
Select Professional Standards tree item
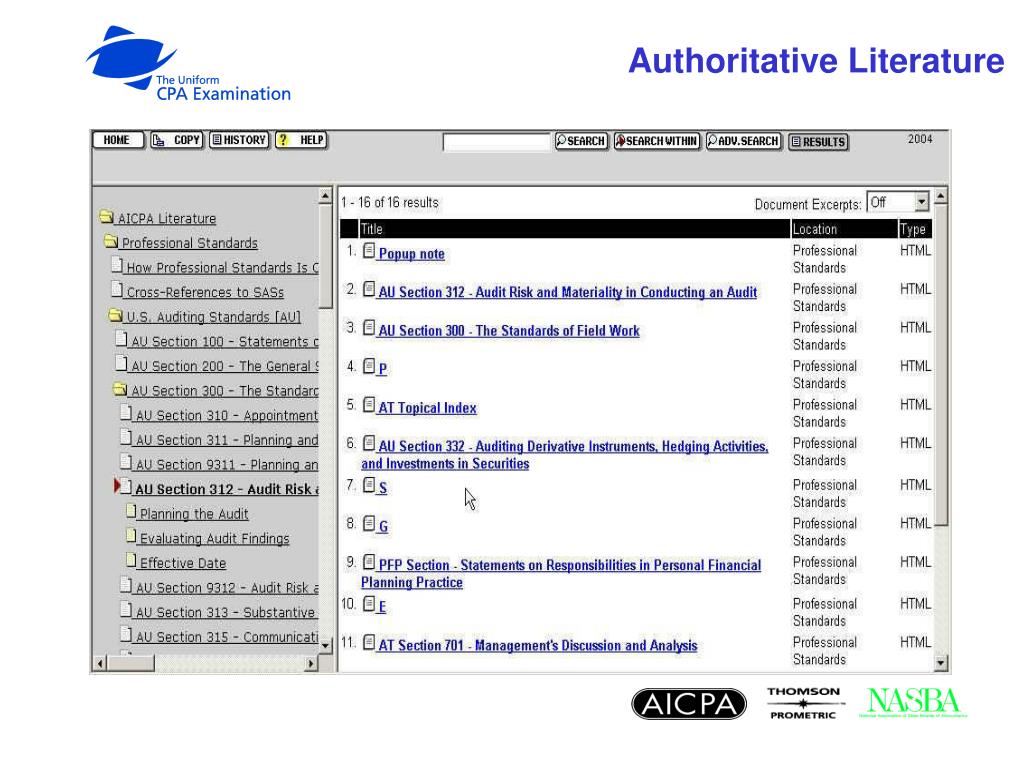[189, 244]
